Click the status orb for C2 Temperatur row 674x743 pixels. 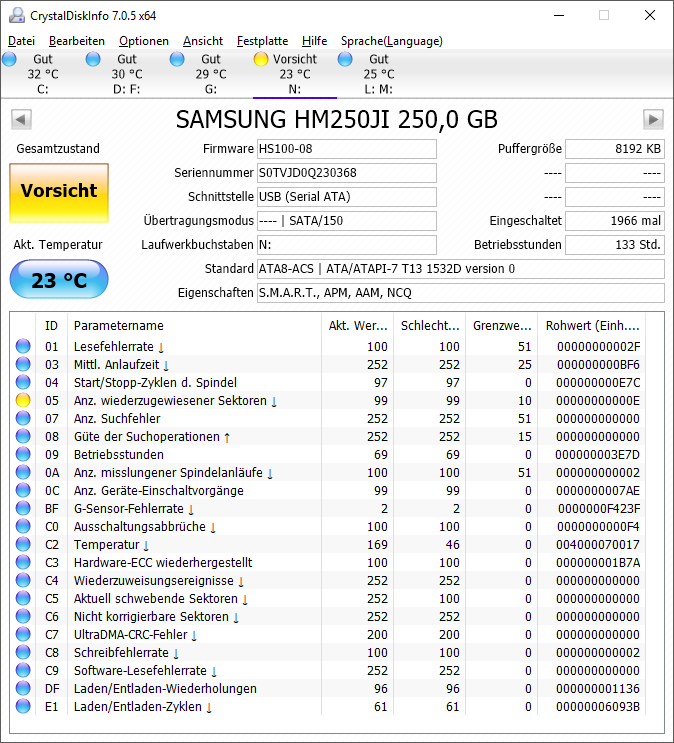tap(23, 544)
